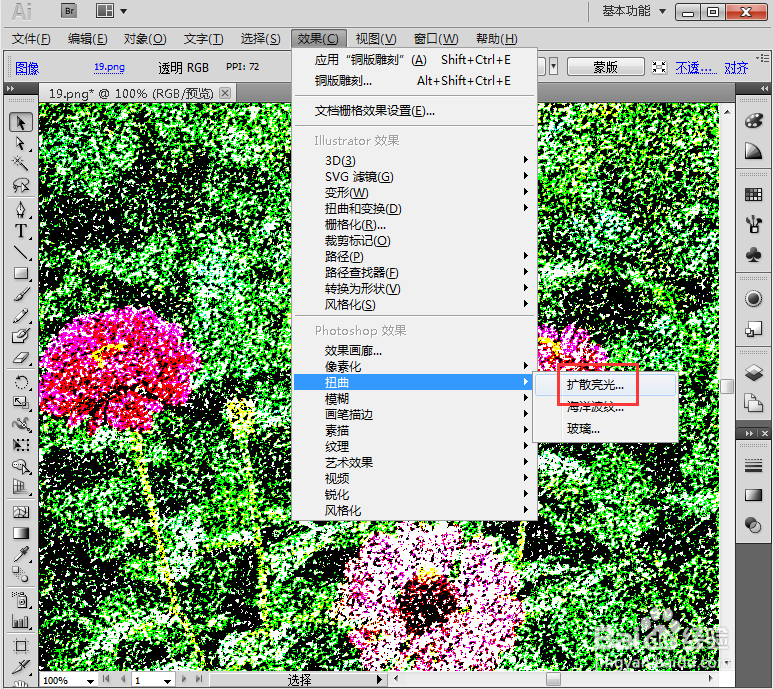Viewport: 774px width, 689px height.
Task: Expand the tools panel double arrow
Action: click(10, 89)
